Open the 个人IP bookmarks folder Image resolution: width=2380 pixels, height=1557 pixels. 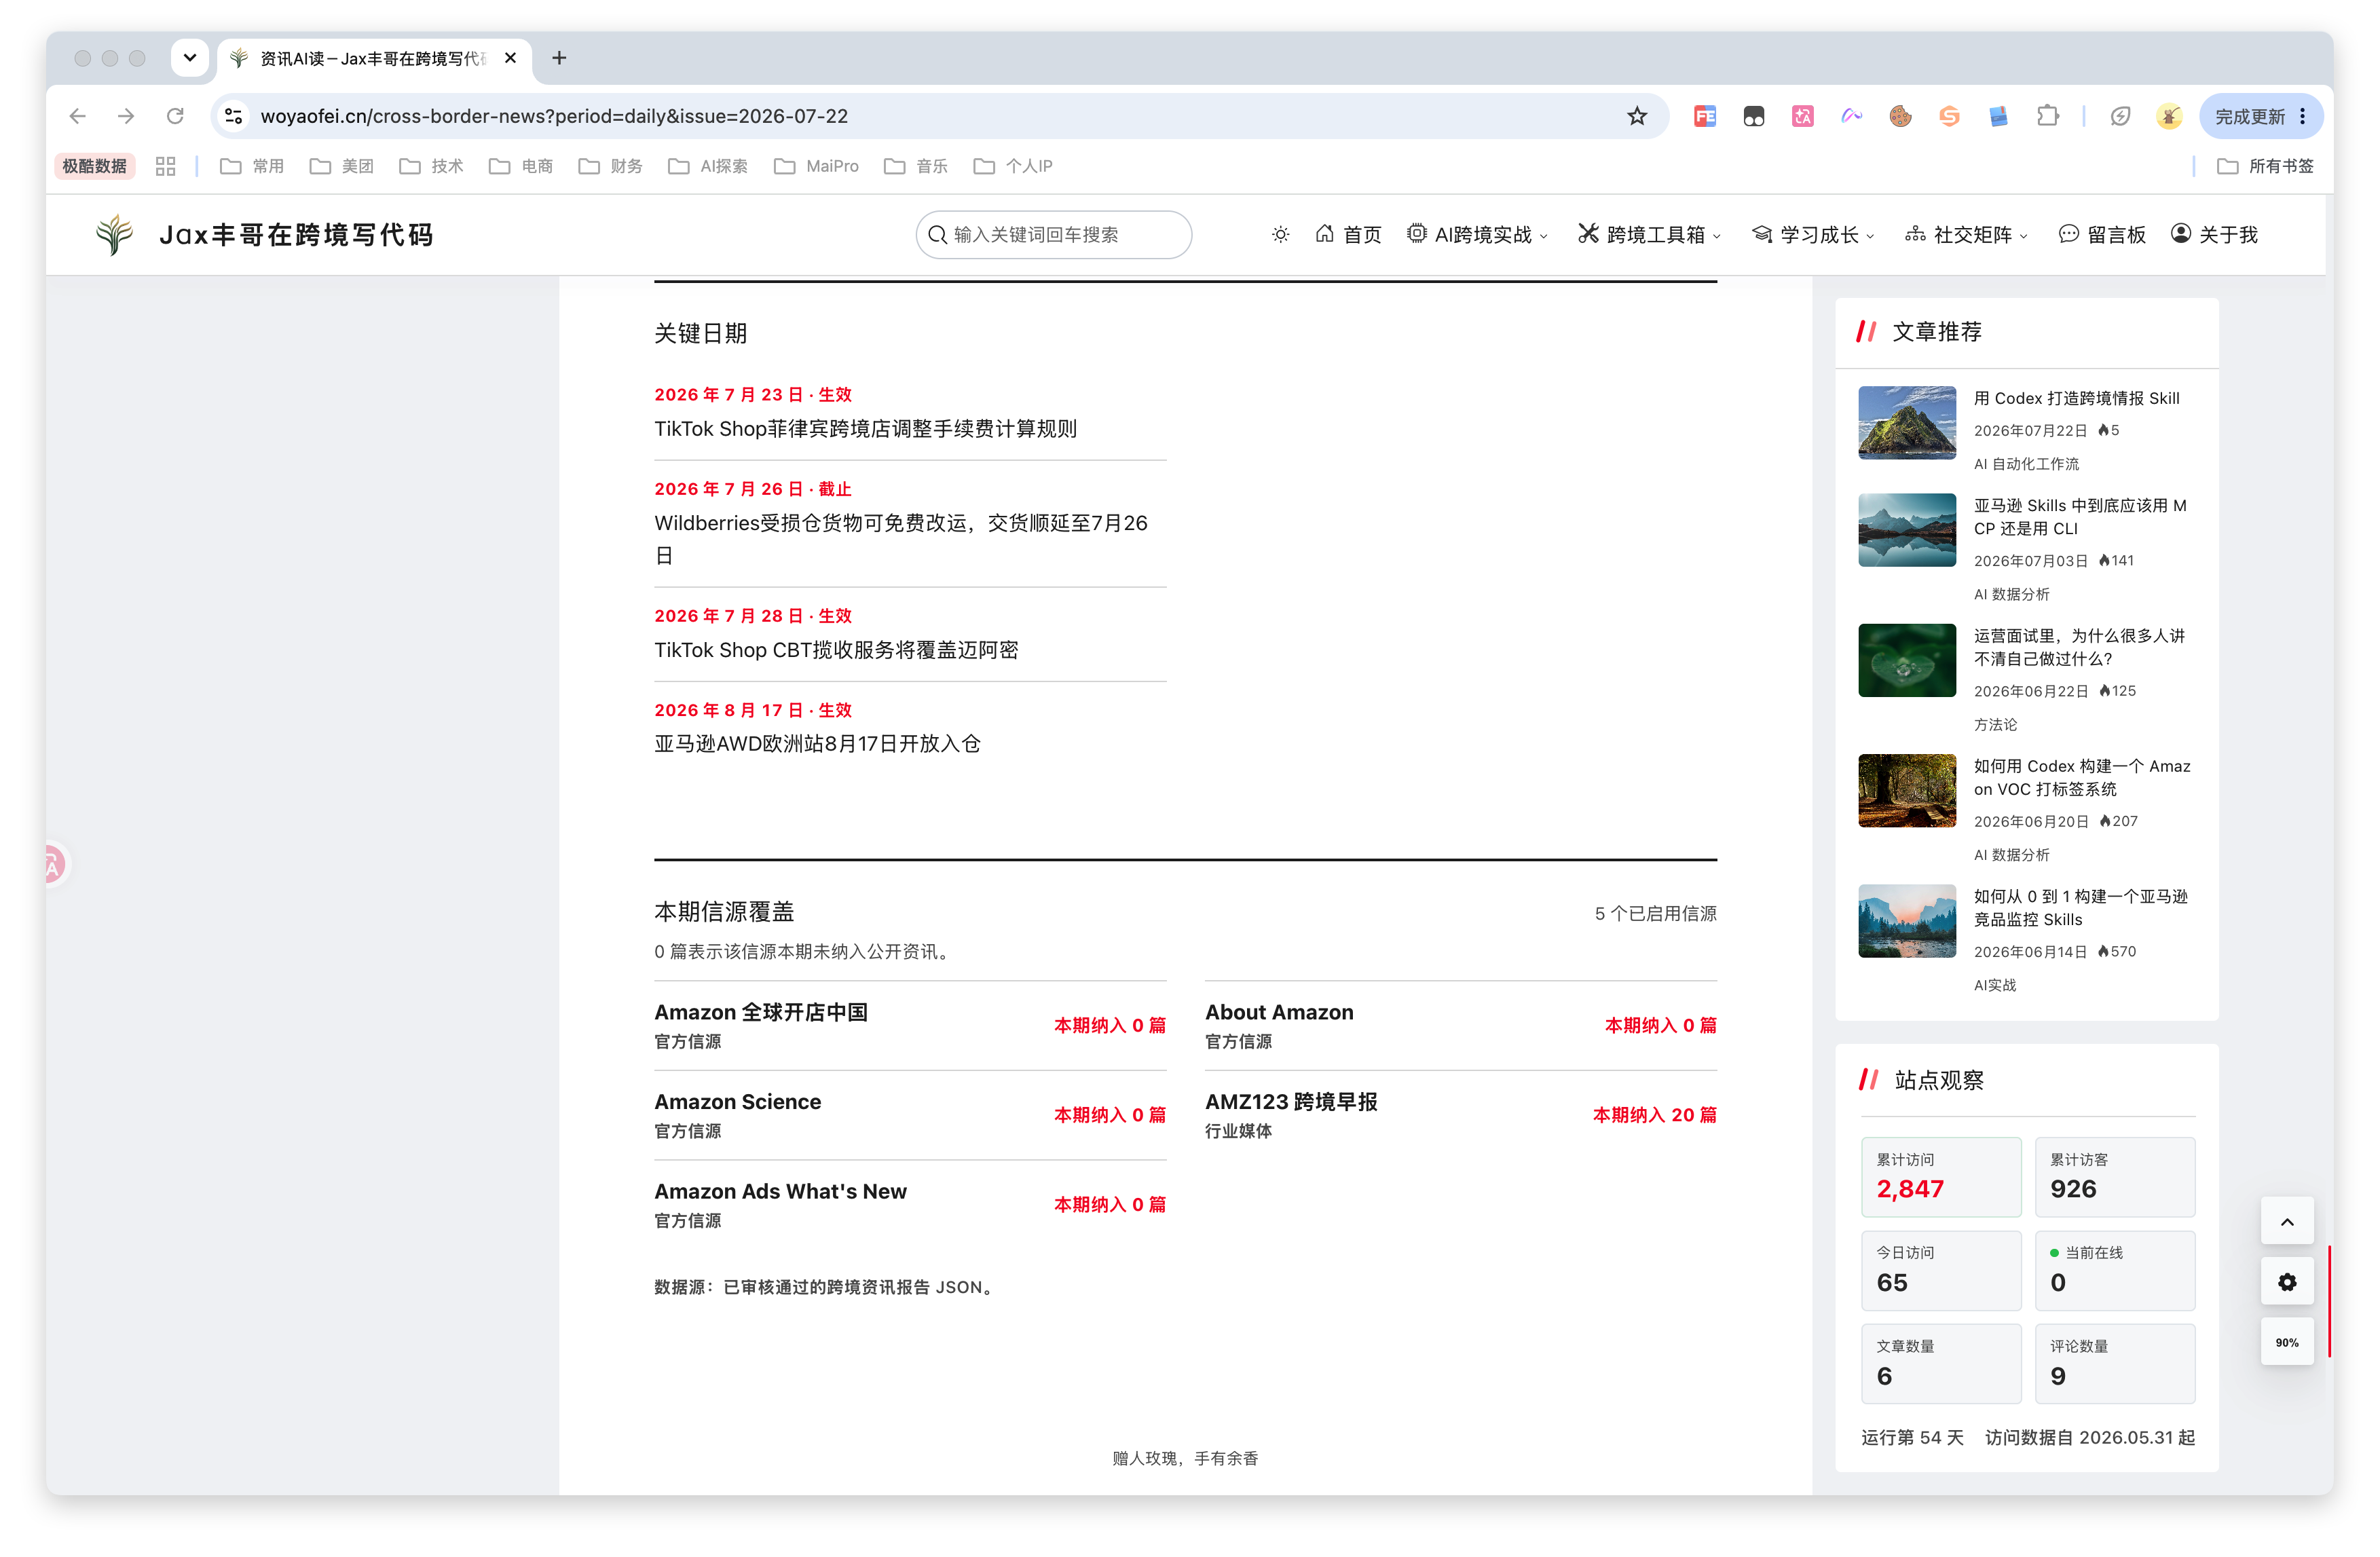(x=1013, y=166)
